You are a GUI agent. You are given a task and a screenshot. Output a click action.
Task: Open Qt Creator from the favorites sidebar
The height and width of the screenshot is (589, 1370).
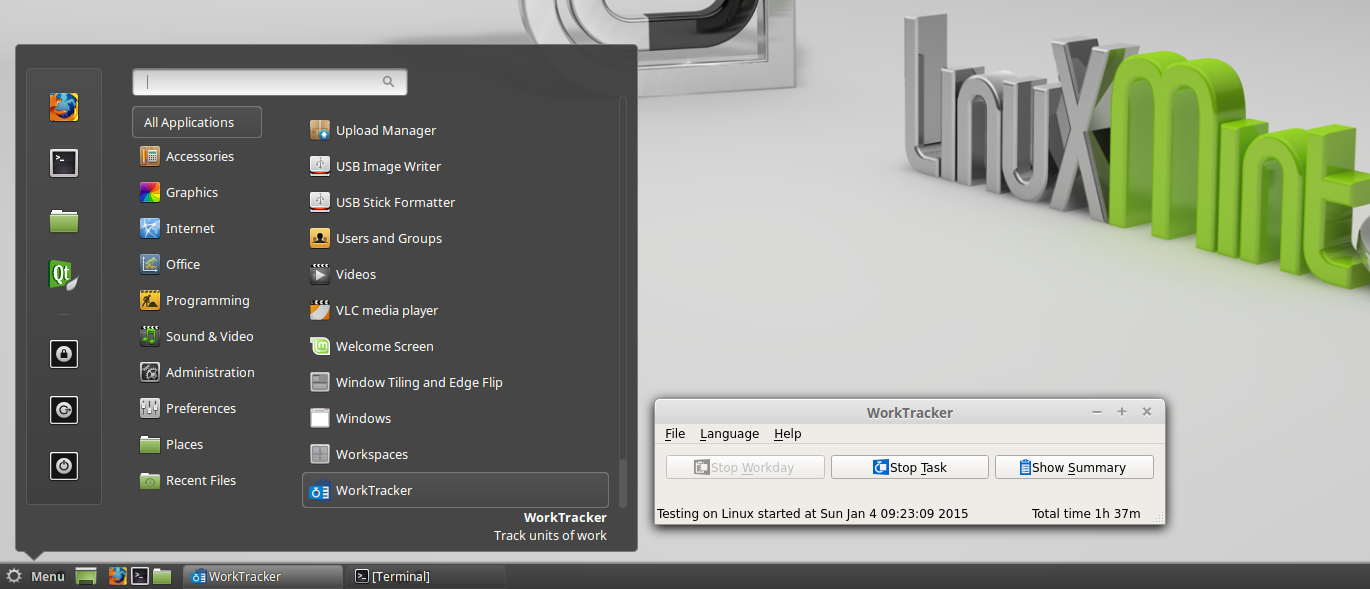64,275
